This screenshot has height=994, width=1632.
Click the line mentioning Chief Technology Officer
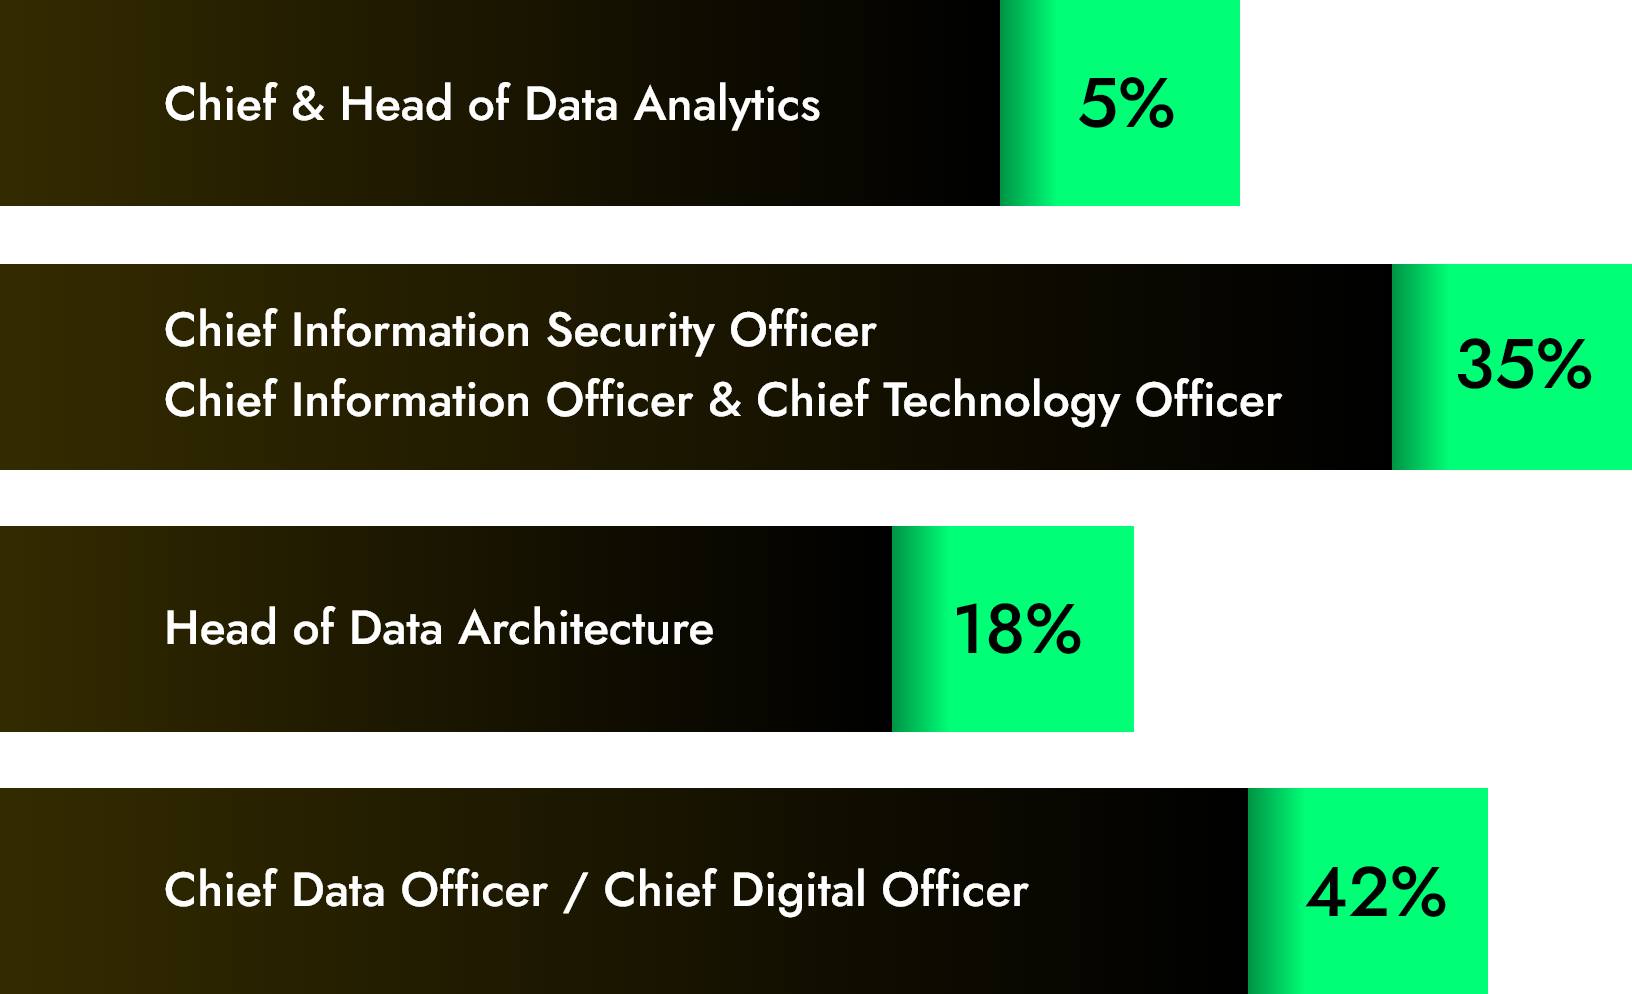pos(722,400)
